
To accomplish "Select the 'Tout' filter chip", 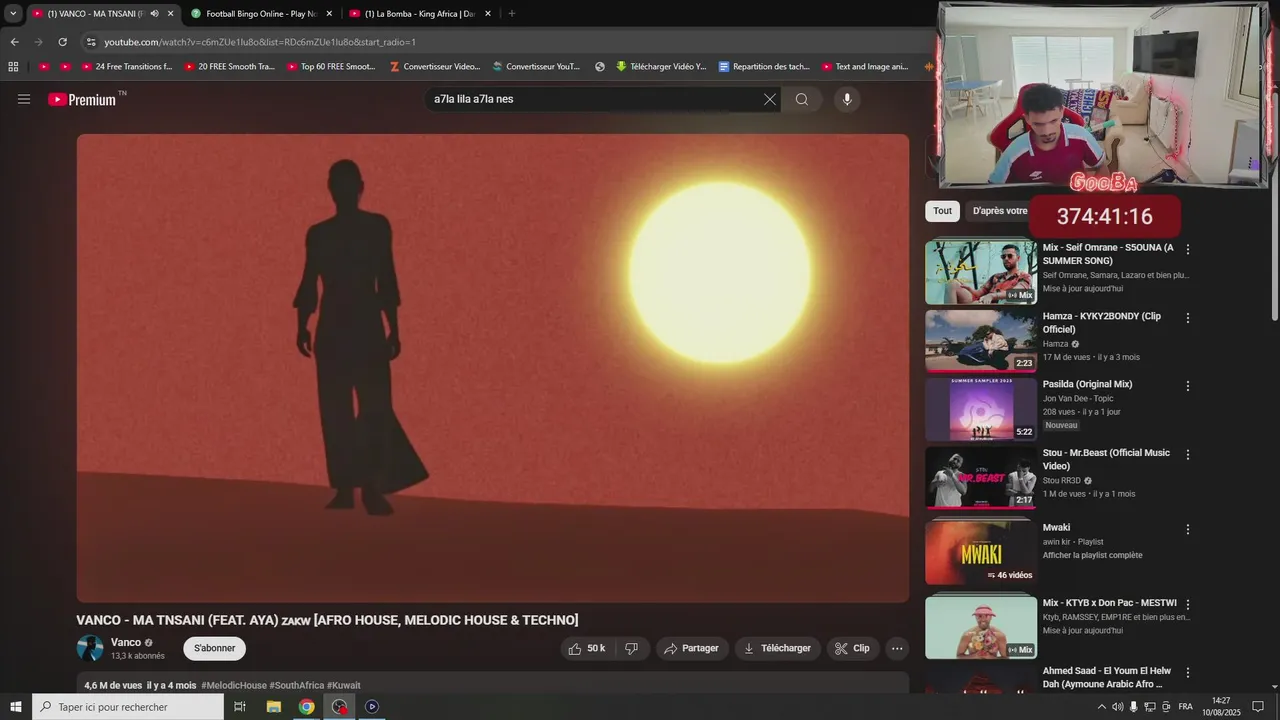I will tap(943, 211).
